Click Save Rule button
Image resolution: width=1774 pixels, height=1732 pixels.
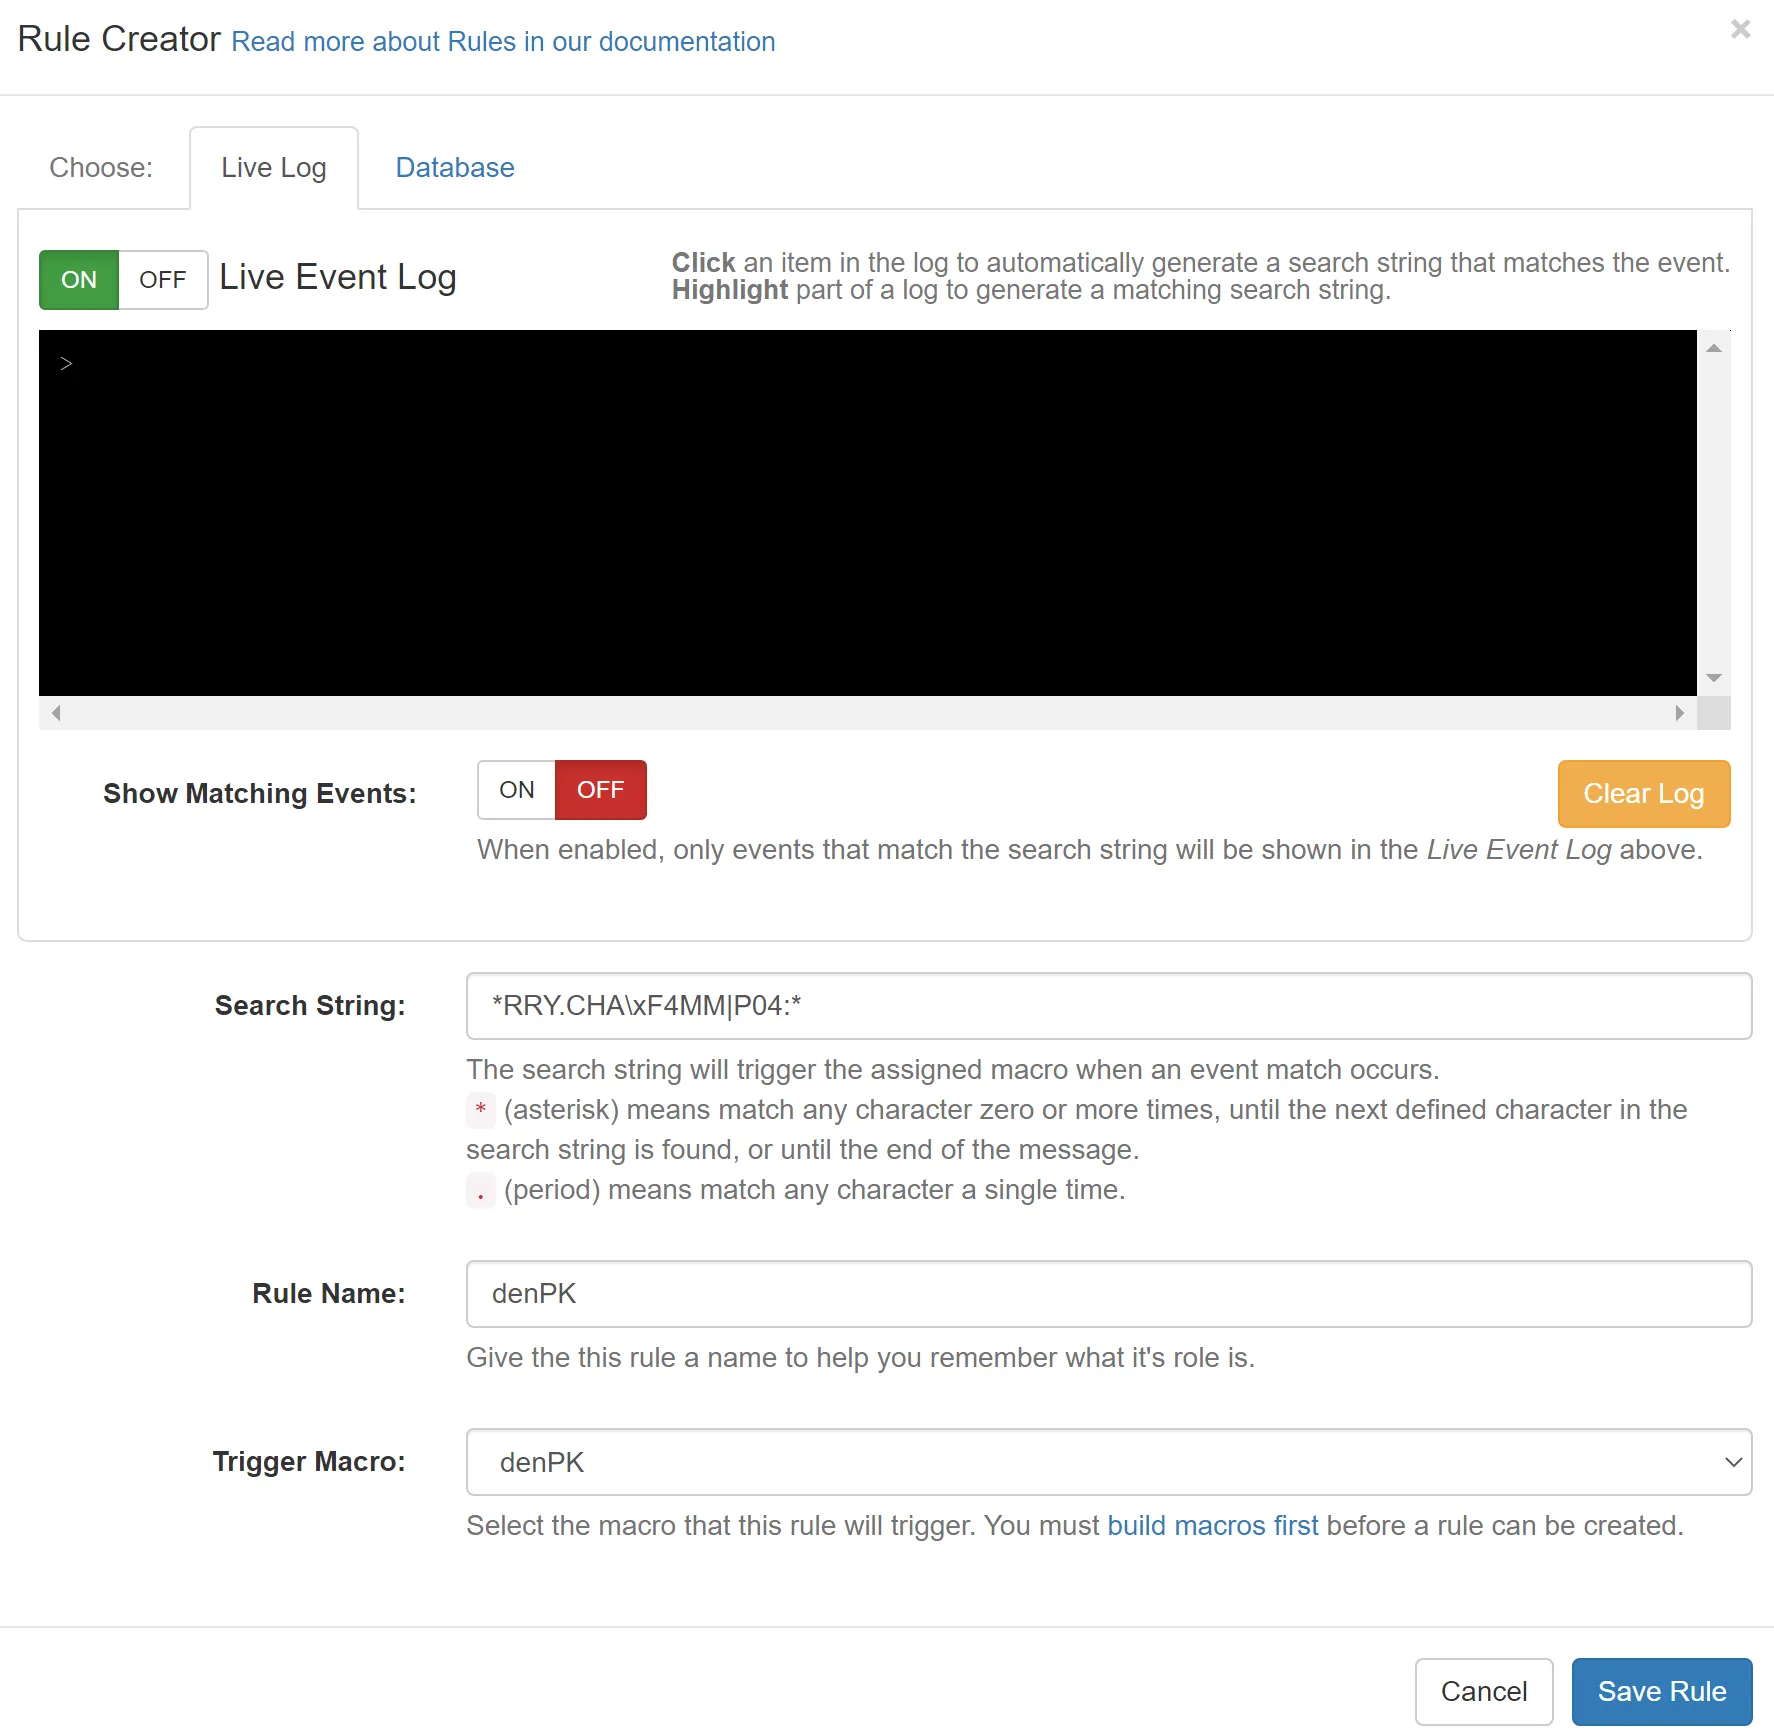pyautogui.click(x=1661, y=1691)
